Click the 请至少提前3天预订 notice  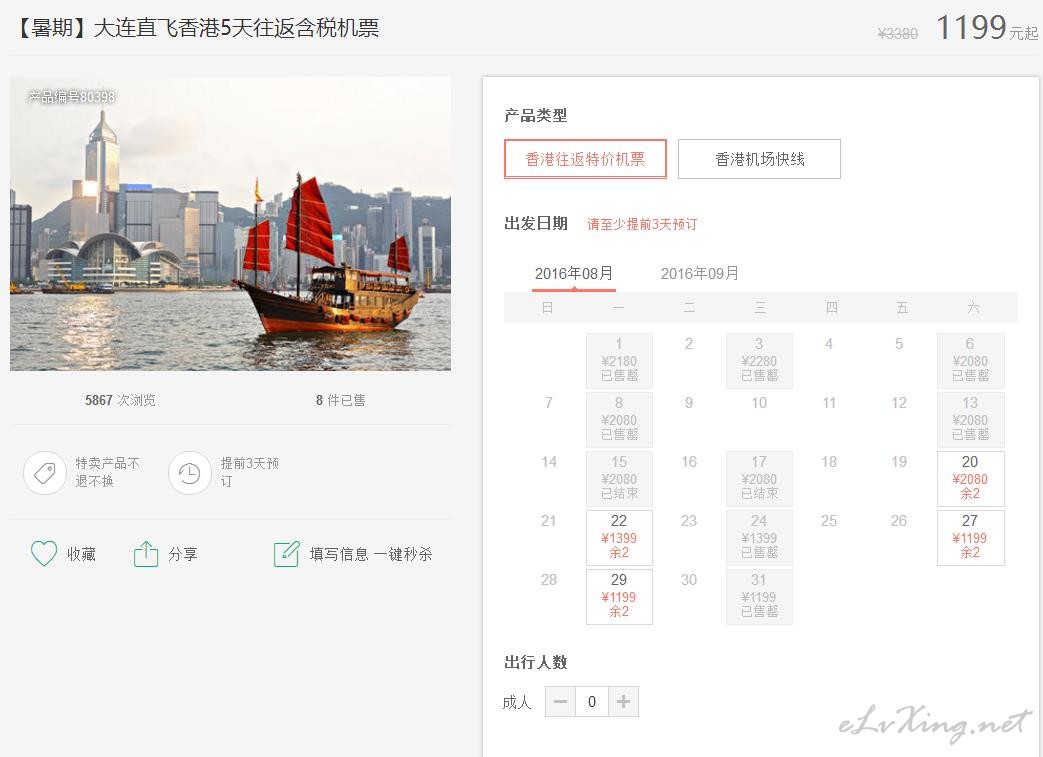coord(642,224)
